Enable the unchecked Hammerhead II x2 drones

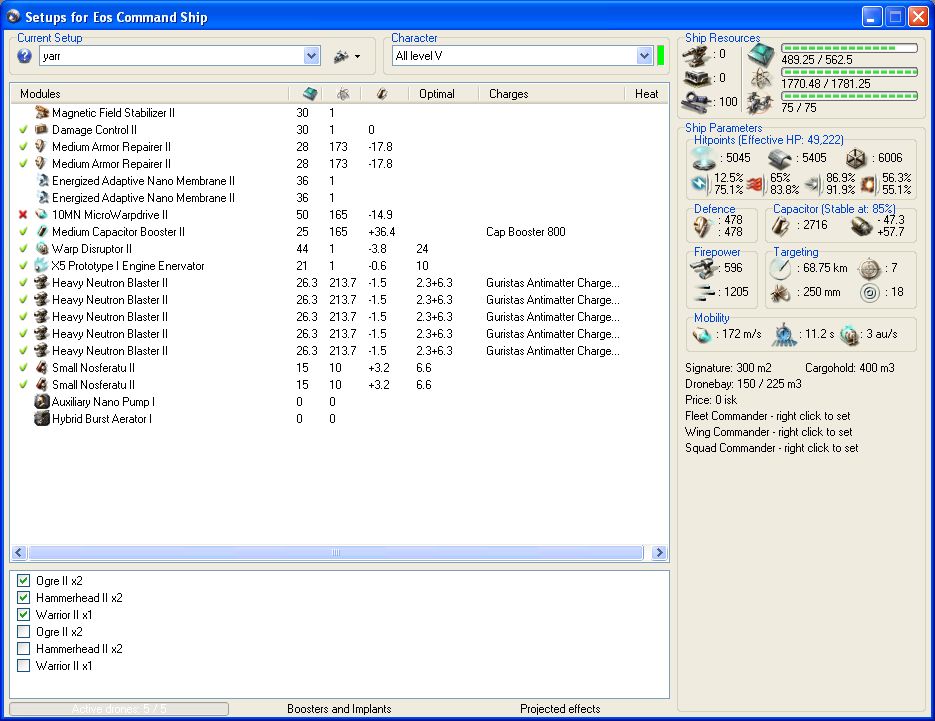[x=24, y=649]
